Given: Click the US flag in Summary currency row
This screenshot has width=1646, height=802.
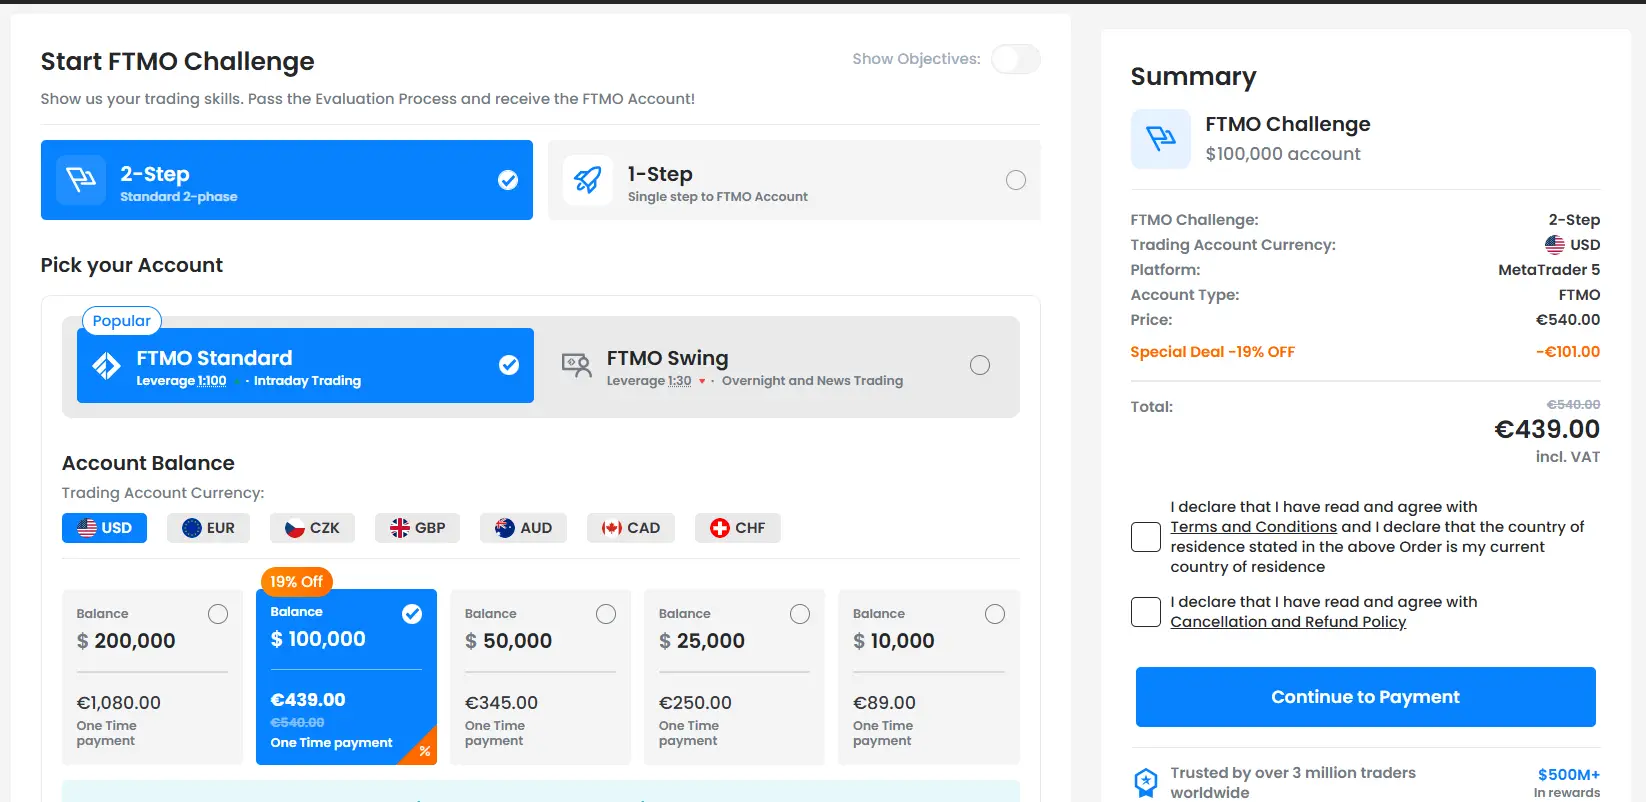Looking at the screenshot, I should [x=1555, y=245].
